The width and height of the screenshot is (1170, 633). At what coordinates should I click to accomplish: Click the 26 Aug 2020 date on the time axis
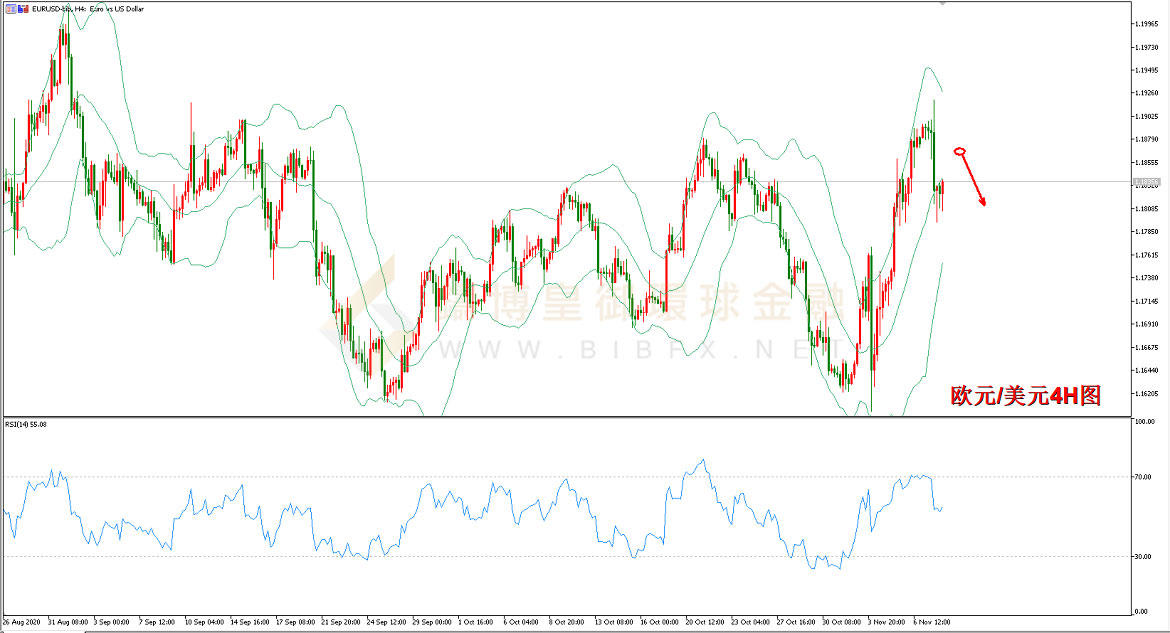click(x=22, y=621)
